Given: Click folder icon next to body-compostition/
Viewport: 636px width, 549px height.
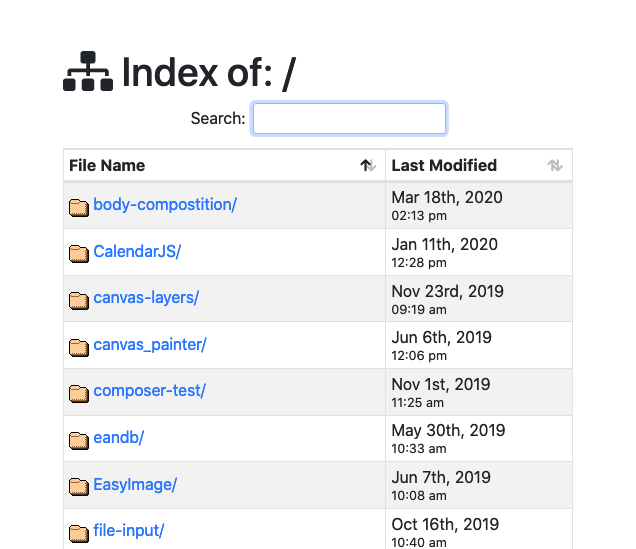Looking at the screenshot, I should (79, 208).
